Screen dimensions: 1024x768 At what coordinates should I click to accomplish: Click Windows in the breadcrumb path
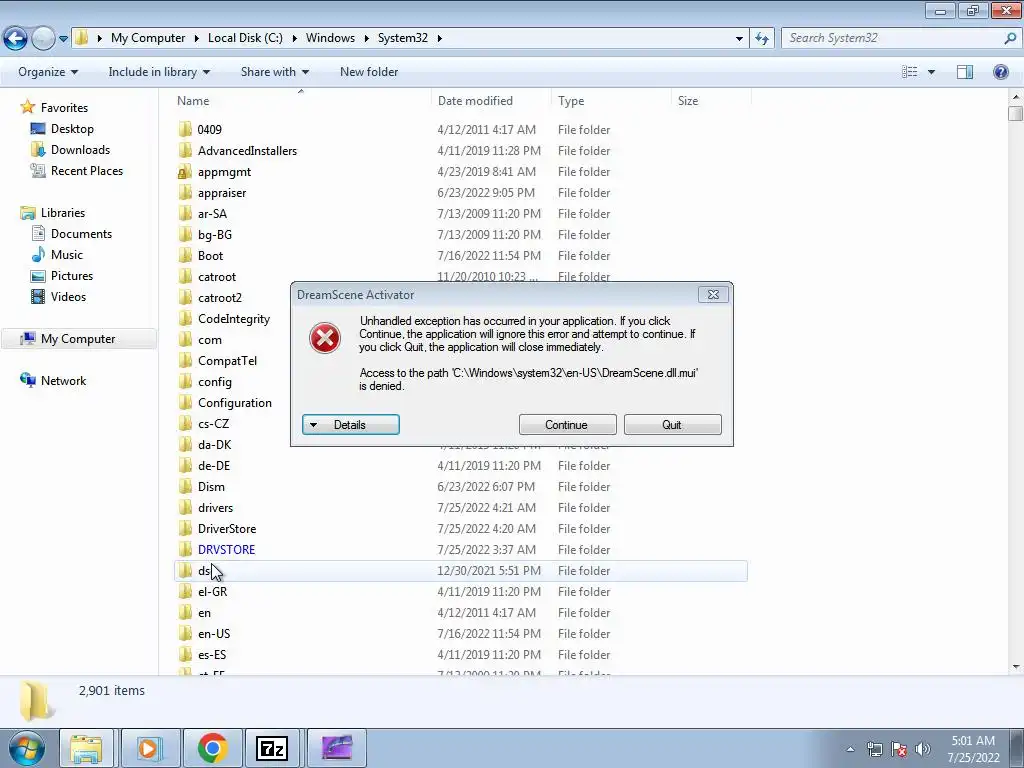point(330,38)
